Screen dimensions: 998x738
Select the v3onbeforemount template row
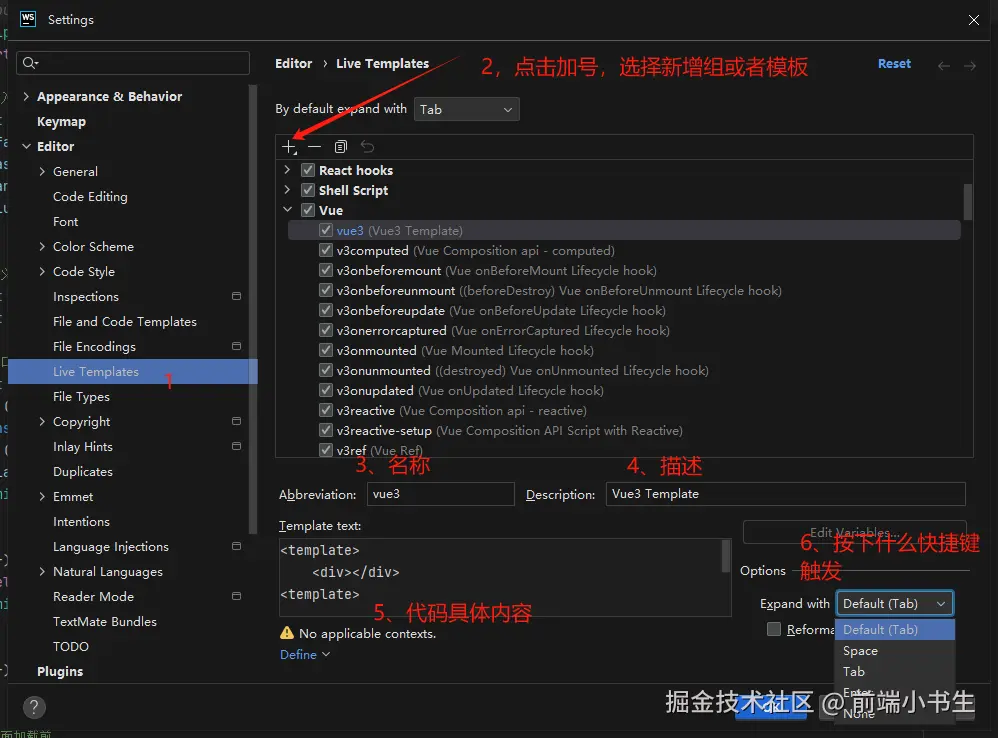click(624, 270)
